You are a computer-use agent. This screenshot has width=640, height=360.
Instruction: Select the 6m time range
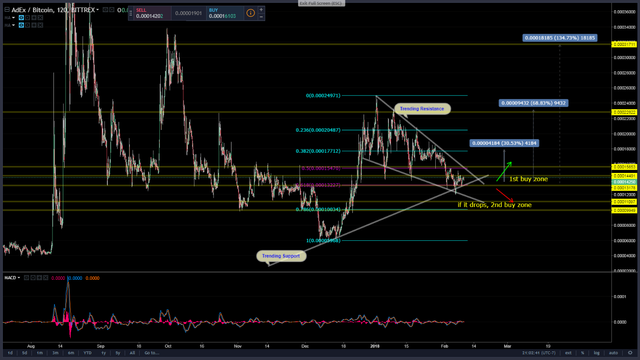pyautogui.click(x=71, y=353)
